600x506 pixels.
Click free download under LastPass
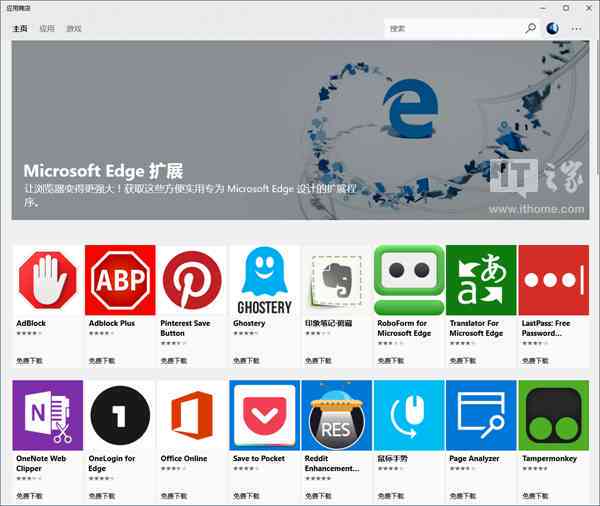click(x=535, y=361)
